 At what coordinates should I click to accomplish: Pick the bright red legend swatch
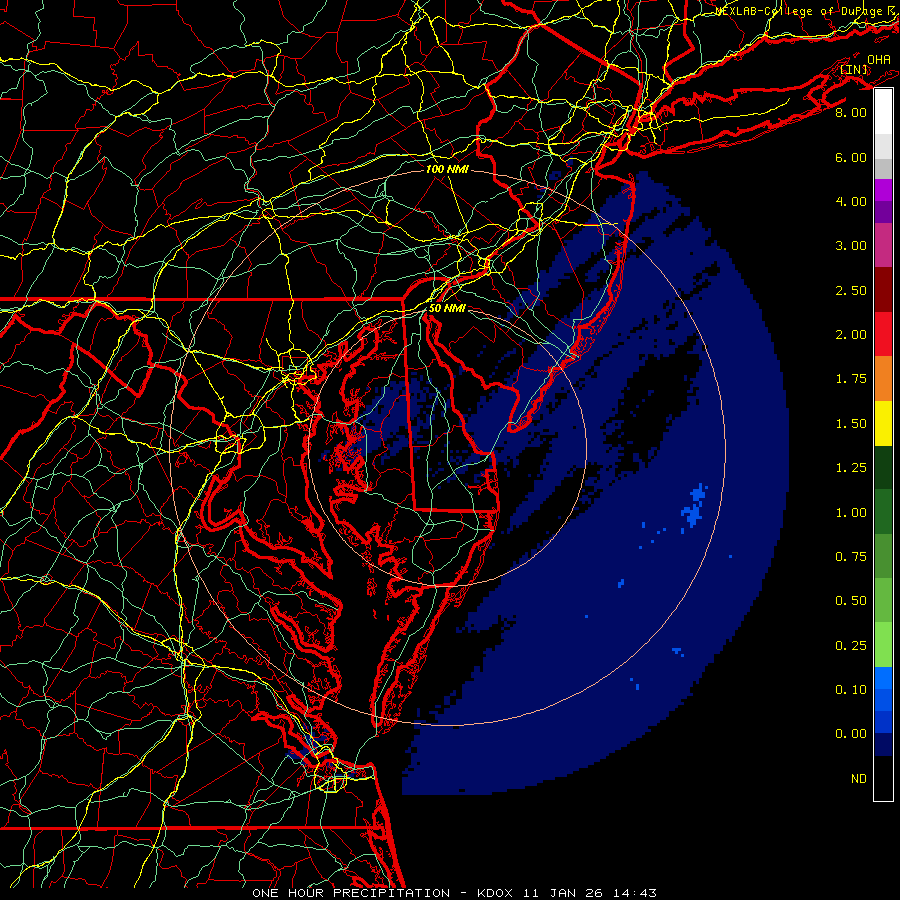coord(883,334)
